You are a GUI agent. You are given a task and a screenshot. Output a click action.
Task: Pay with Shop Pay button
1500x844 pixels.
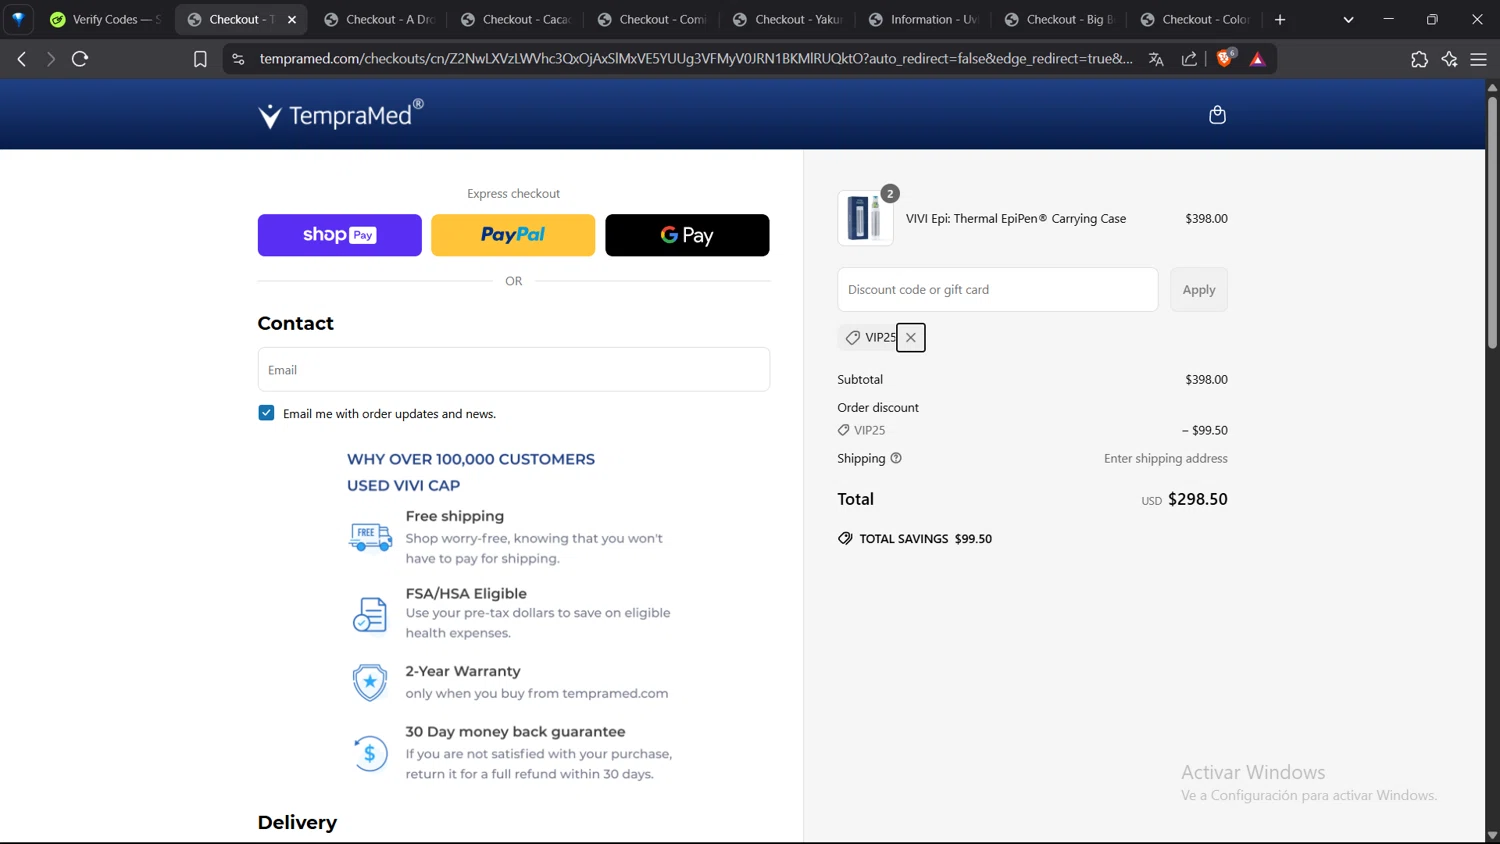340,235
